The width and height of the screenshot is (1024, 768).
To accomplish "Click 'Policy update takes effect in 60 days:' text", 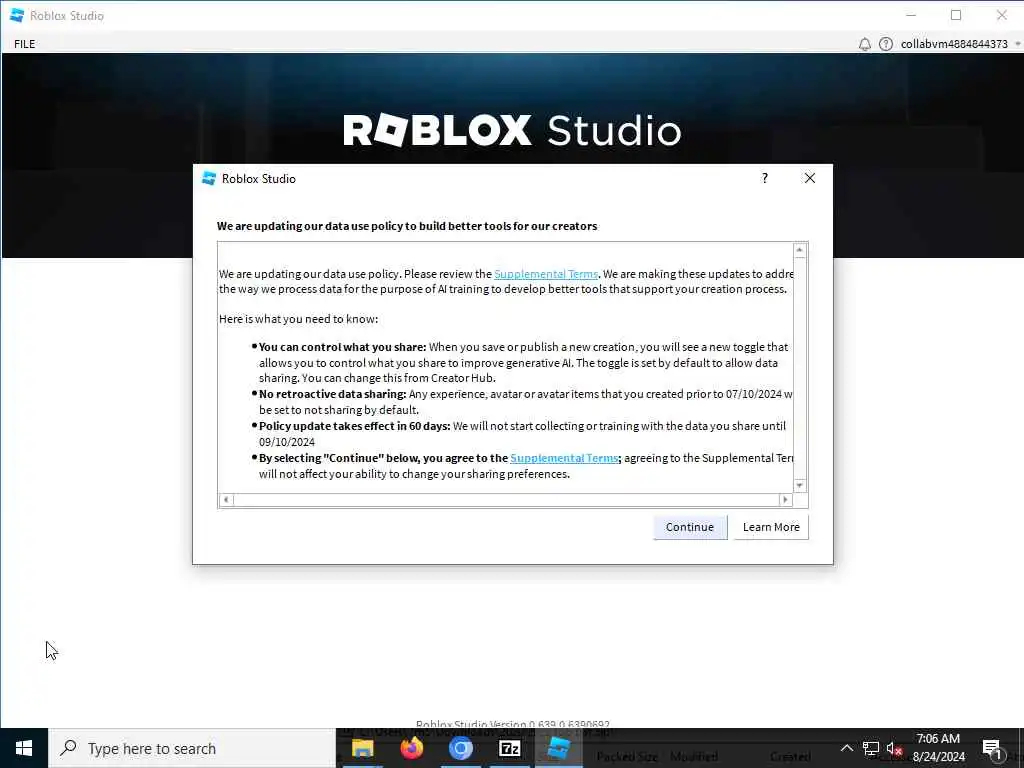I will pyautogui.click(x=355, y=426).
